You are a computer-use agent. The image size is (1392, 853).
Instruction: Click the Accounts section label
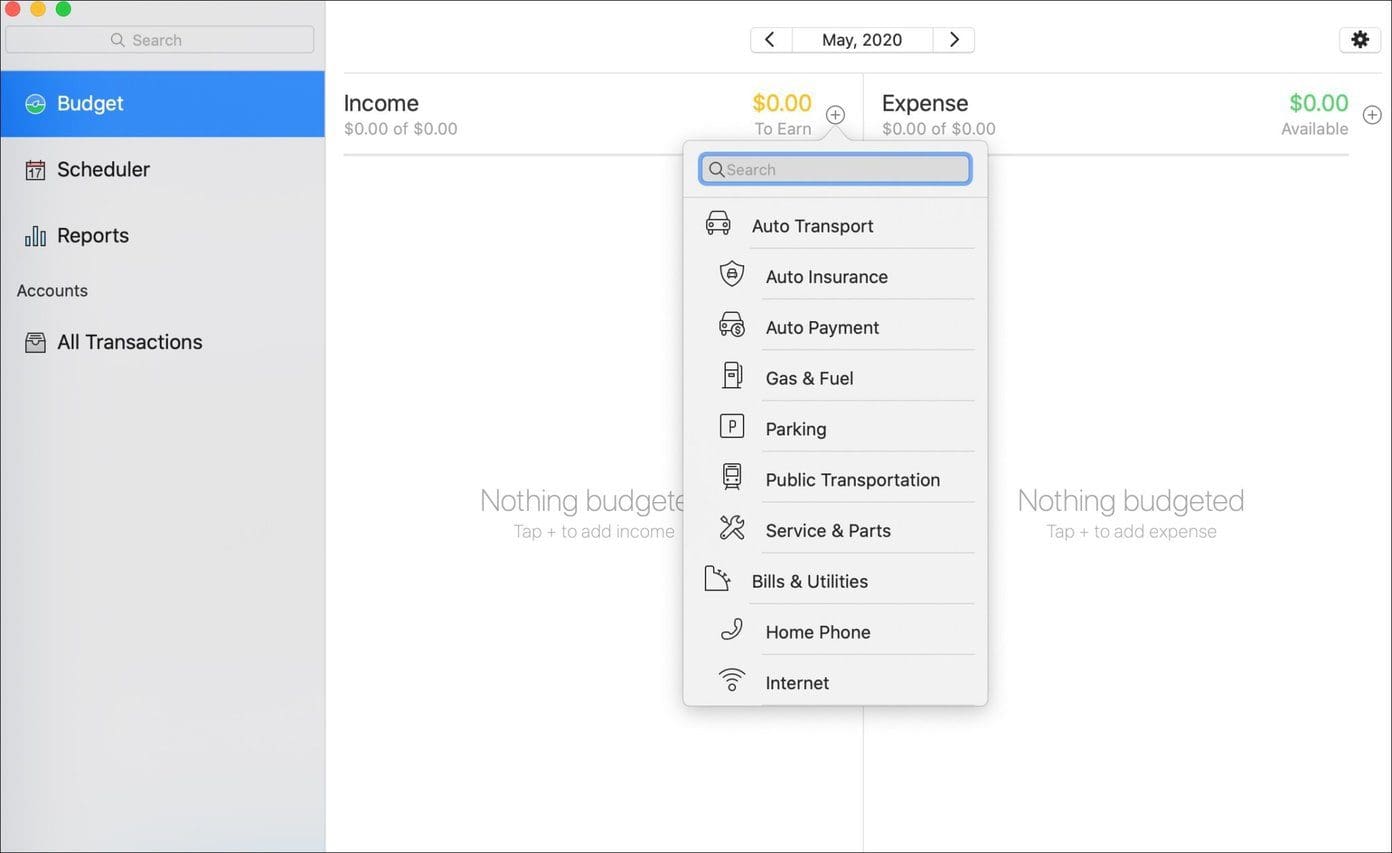point(52,291)
